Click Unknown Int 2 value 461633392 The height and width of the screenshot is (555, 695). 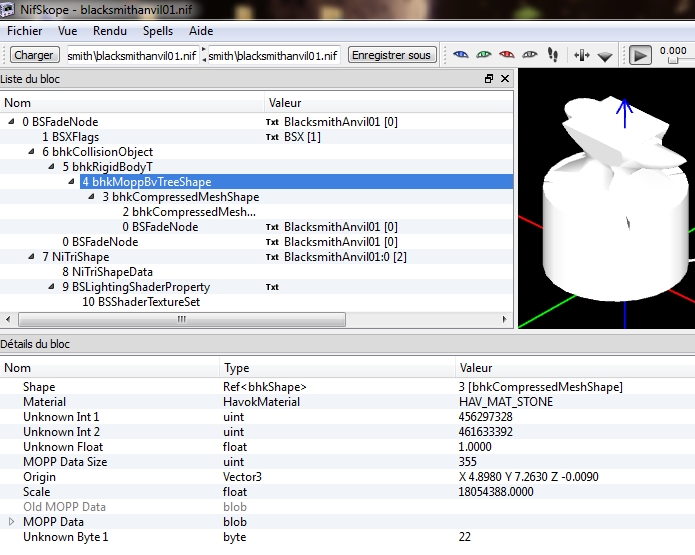485,432
